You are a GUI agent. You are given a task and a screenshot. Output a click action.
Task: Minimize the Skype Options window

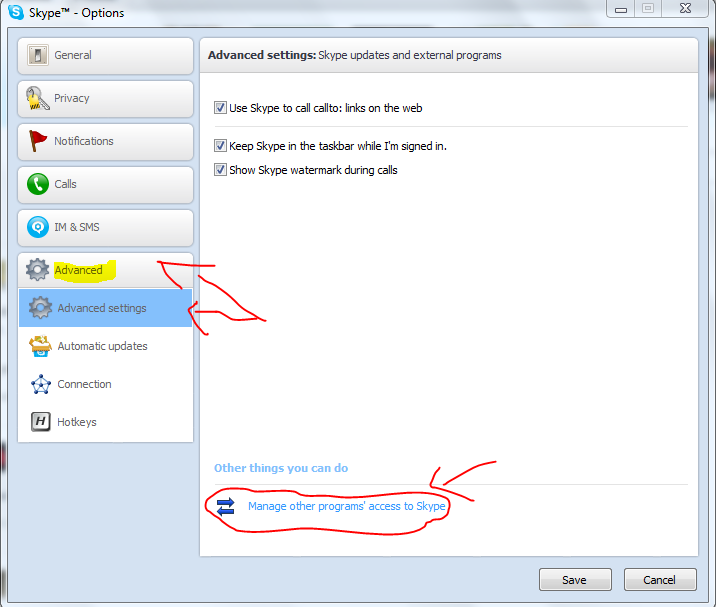point(621,9)
